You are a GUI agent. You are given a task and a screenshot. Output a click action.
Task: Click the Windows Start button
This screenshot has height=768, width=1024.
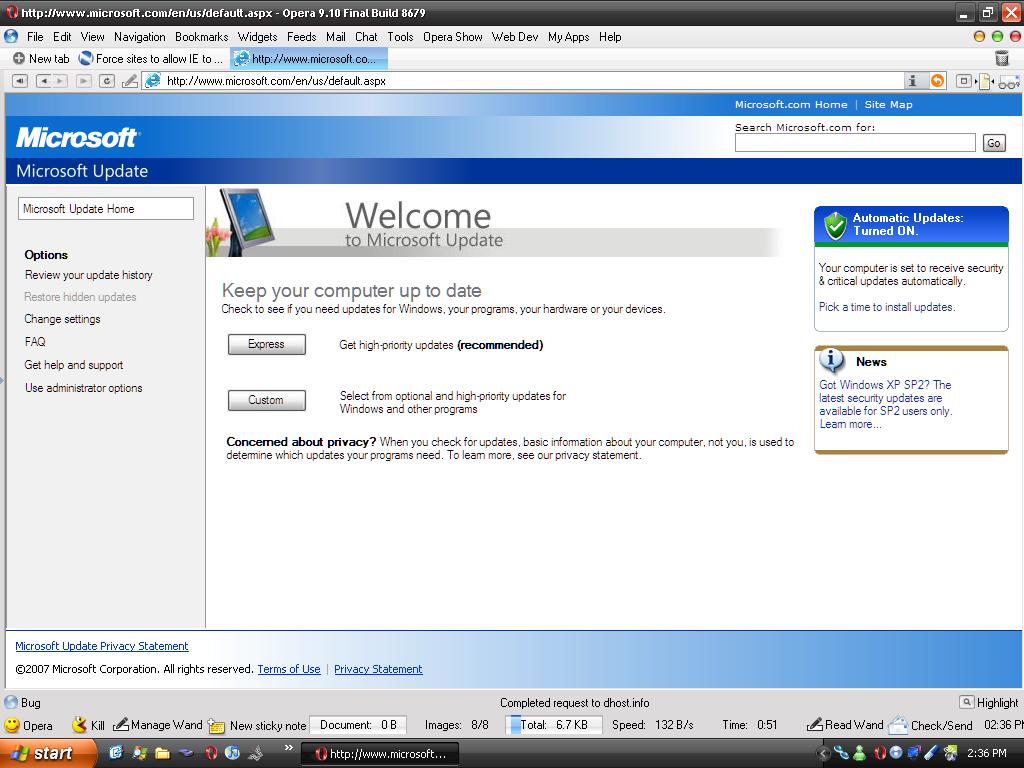pyautogui.click(x=44, y=753)
